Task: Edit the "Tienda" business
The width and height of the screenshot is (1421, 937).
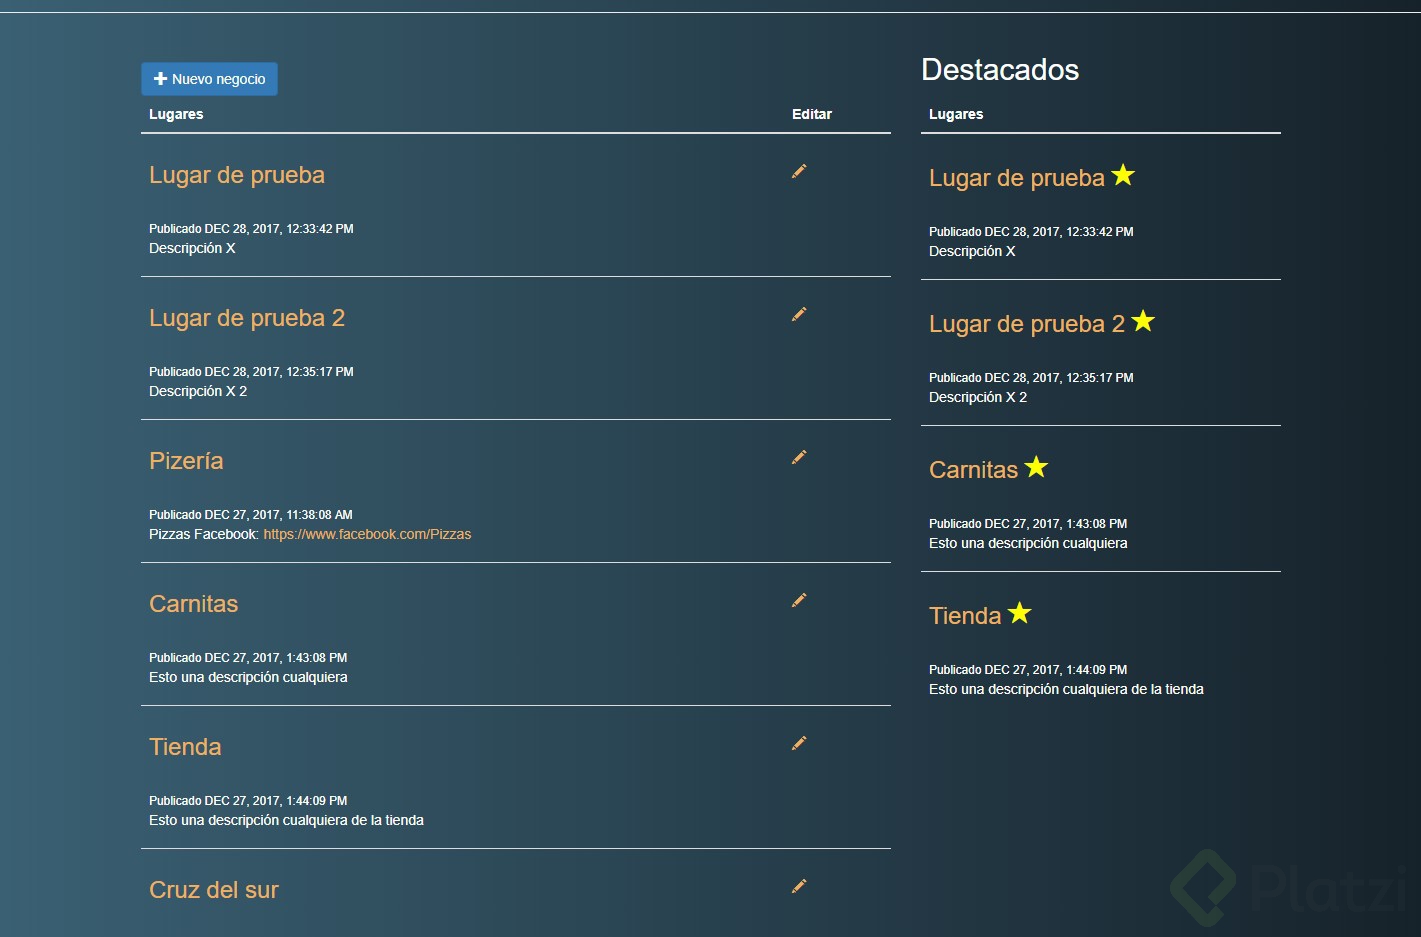Action: (x=798, y=743)
